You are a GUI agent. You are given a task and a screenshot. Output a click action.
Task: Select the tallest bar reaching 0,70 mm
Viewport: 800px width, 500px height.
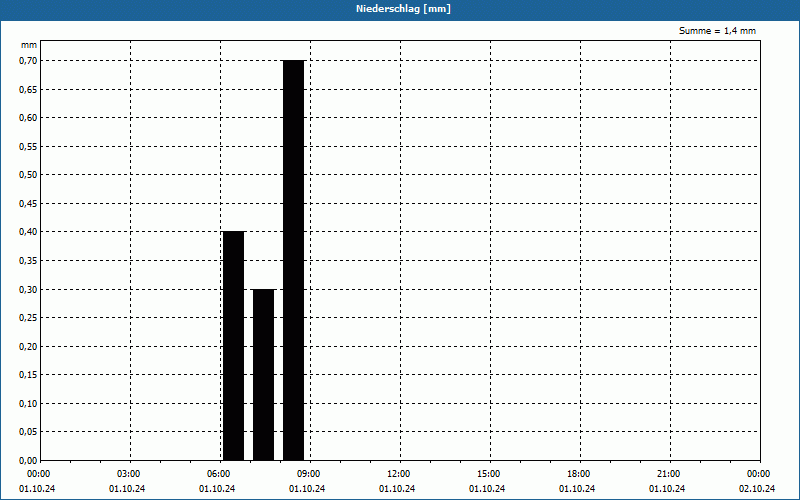[293, 260]
